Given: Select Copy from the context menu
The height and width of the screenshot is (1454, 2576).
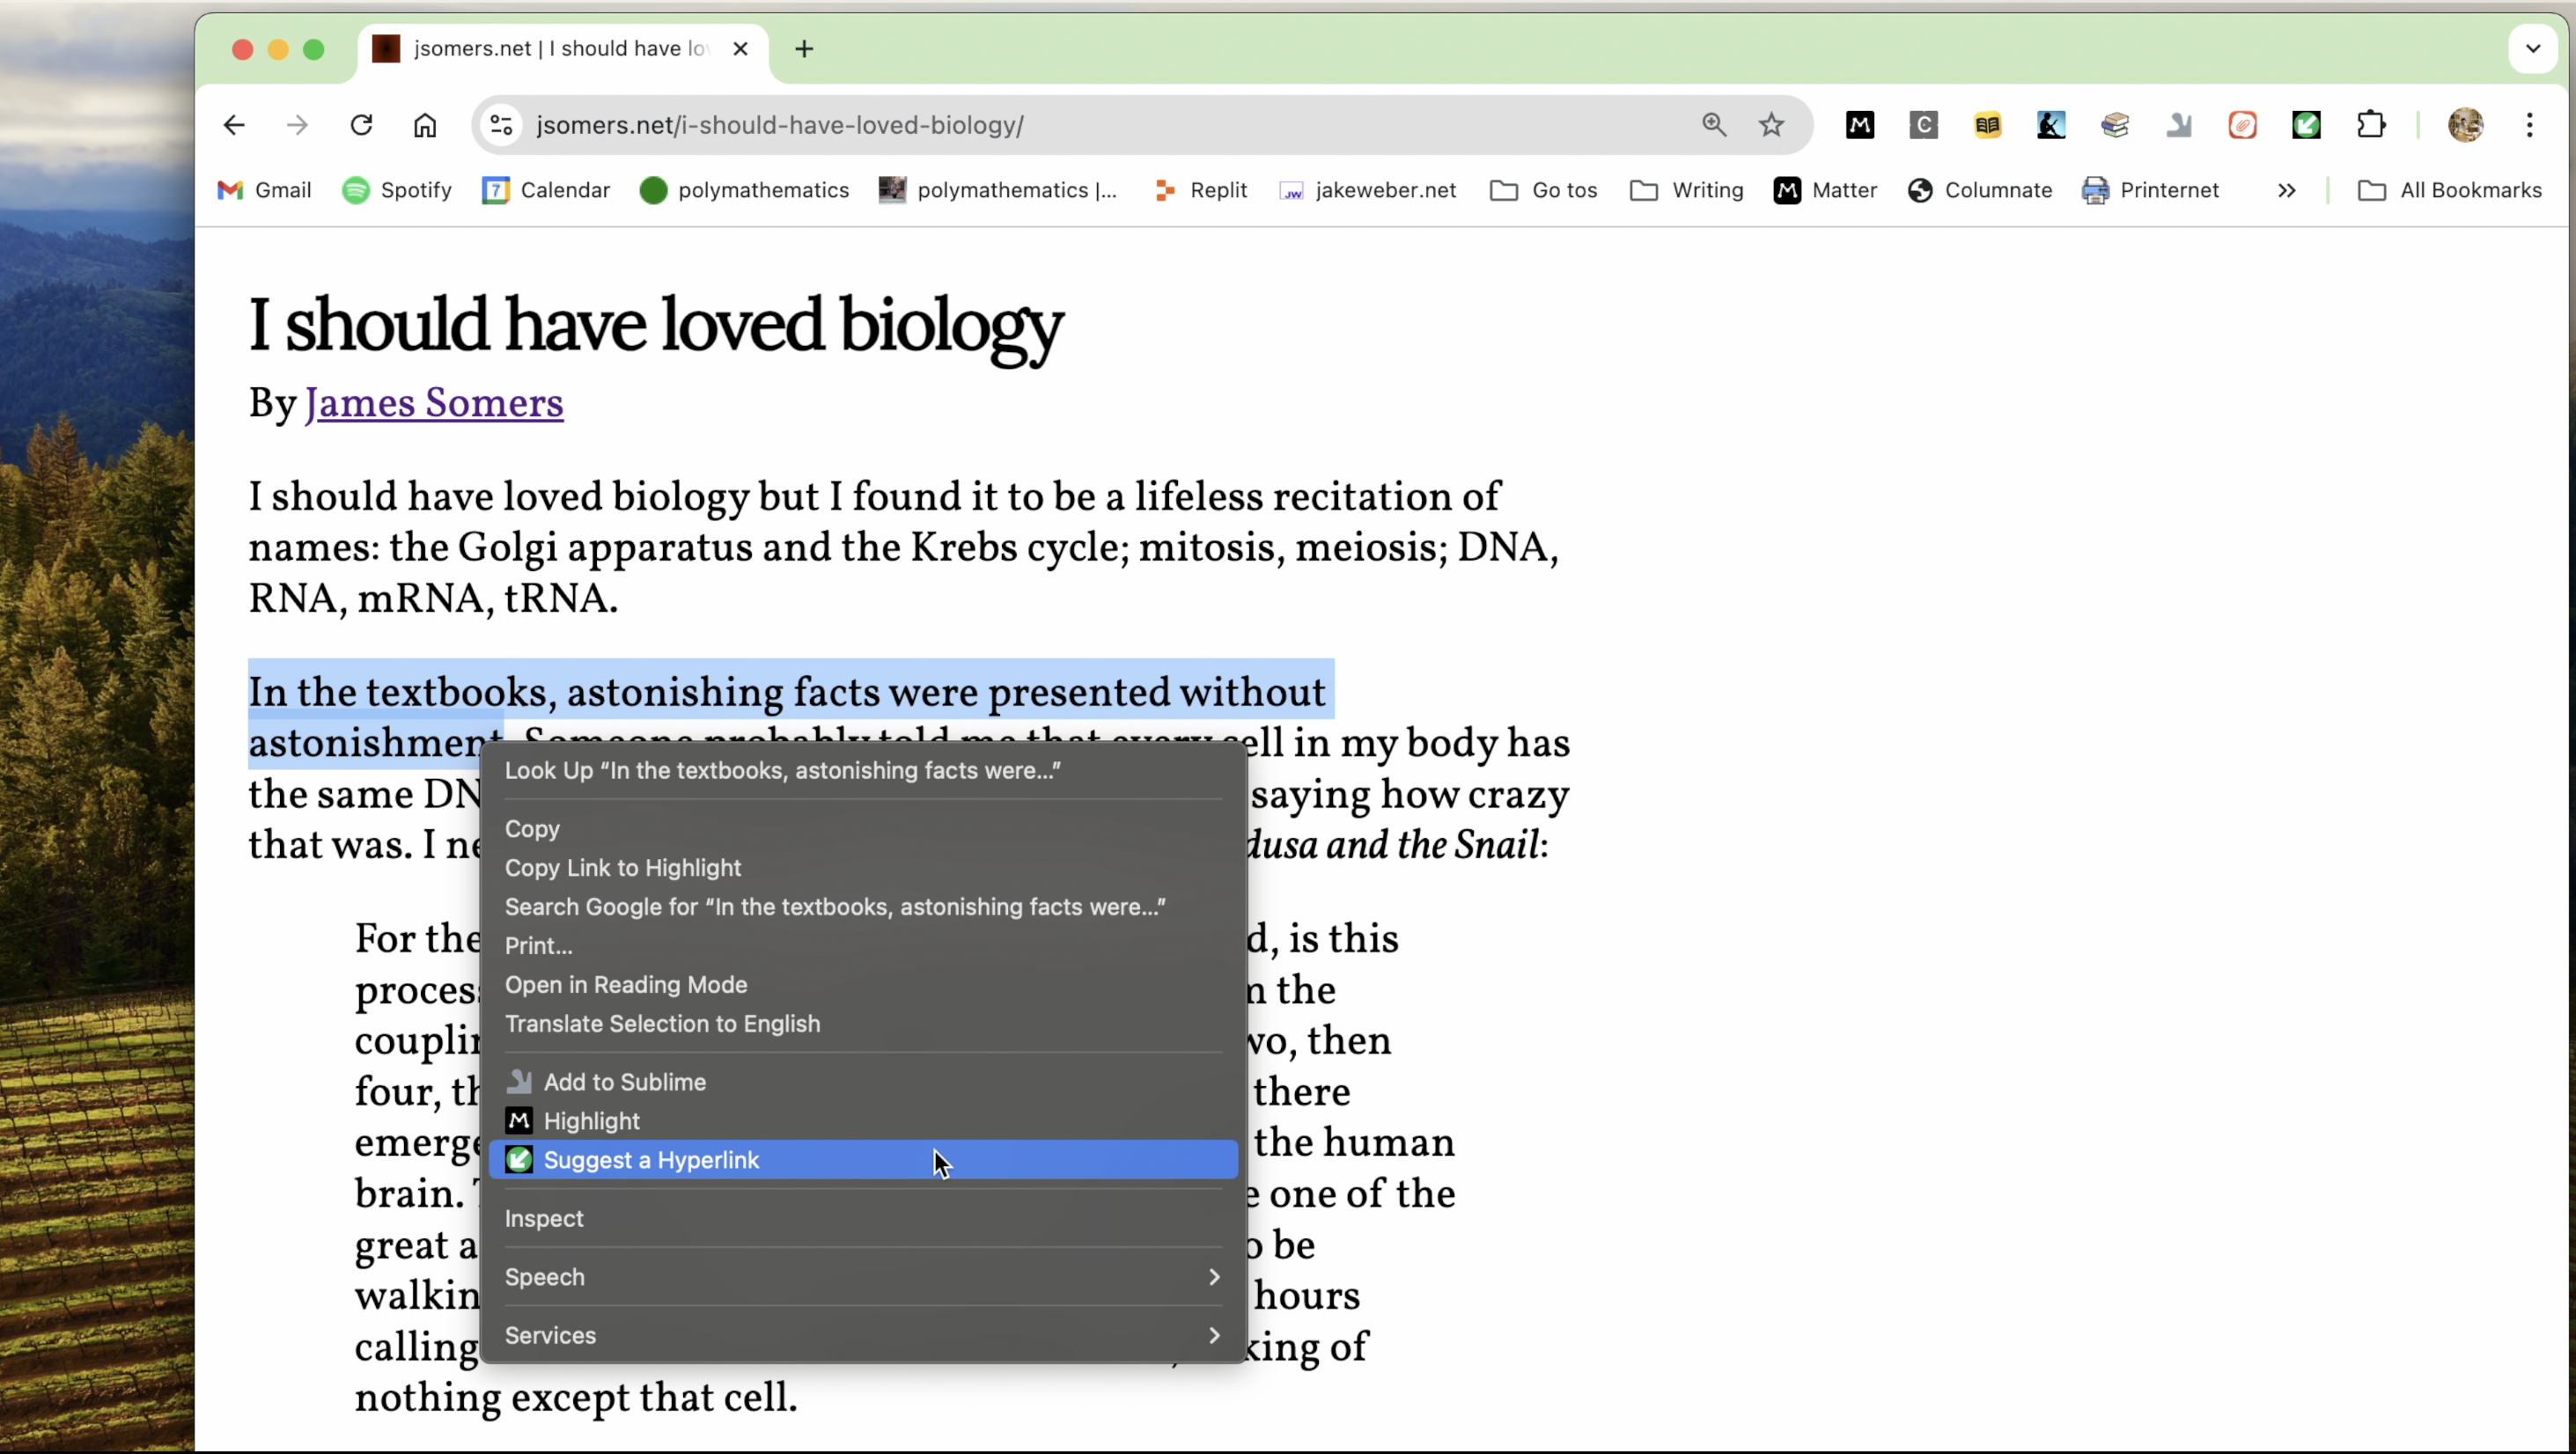Looking at the screenshot, I should tap(863, 829).
